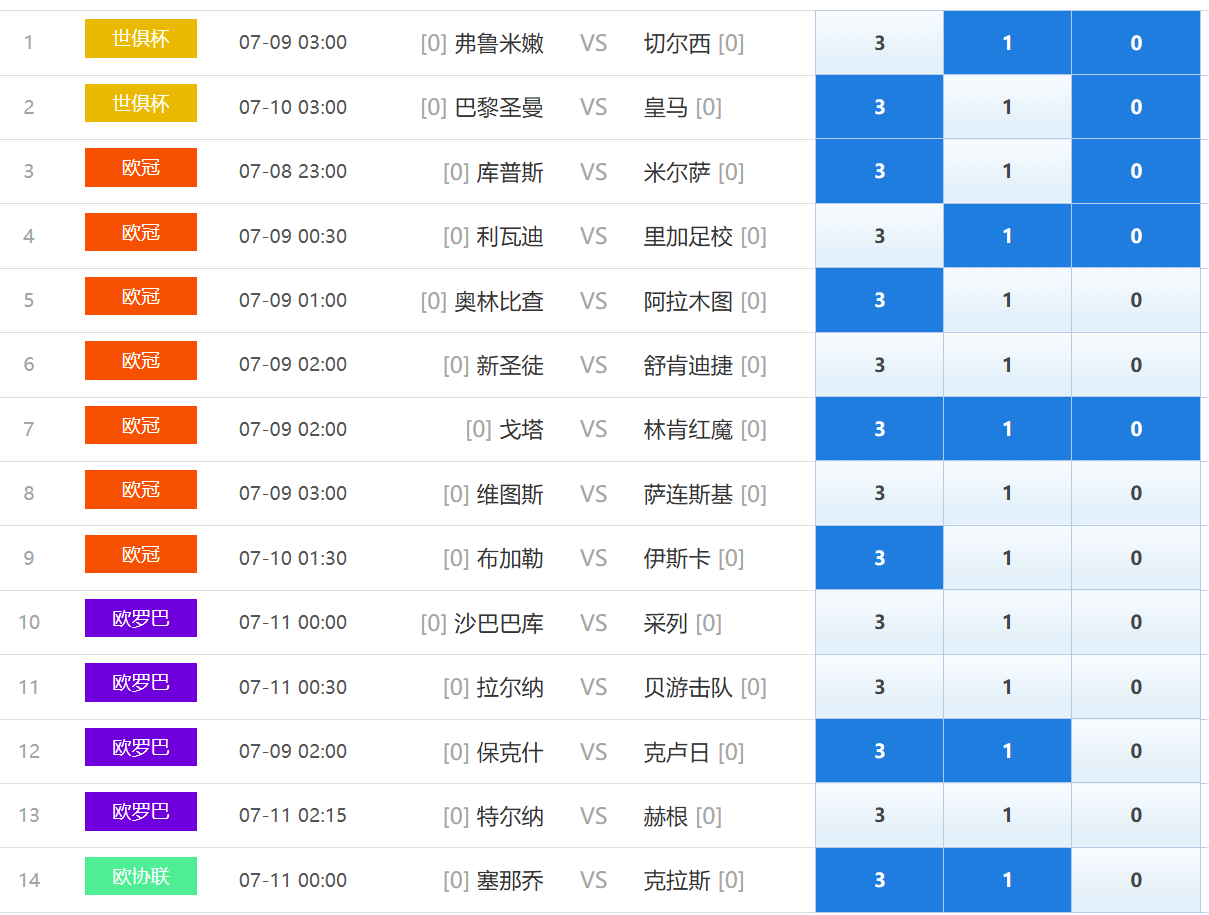Image resolution: width=1209 pixels, height=915 pixels.
Task: Select option 3 for 新圣徒 vs 舒肯迪捷
Action: pyautogui.click(x=879, y=365)
